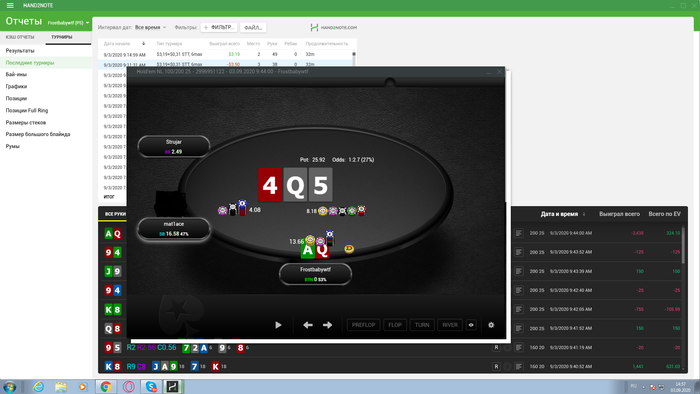
Task: Open File Explorer from taskbar
Action: point(61,386)
